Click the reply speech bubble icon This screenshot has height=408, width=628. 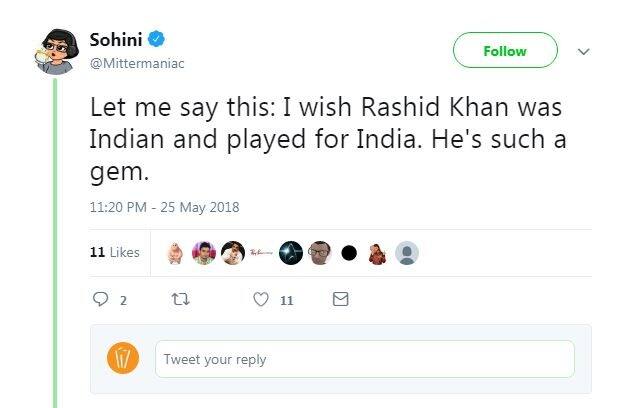point(100,299)
